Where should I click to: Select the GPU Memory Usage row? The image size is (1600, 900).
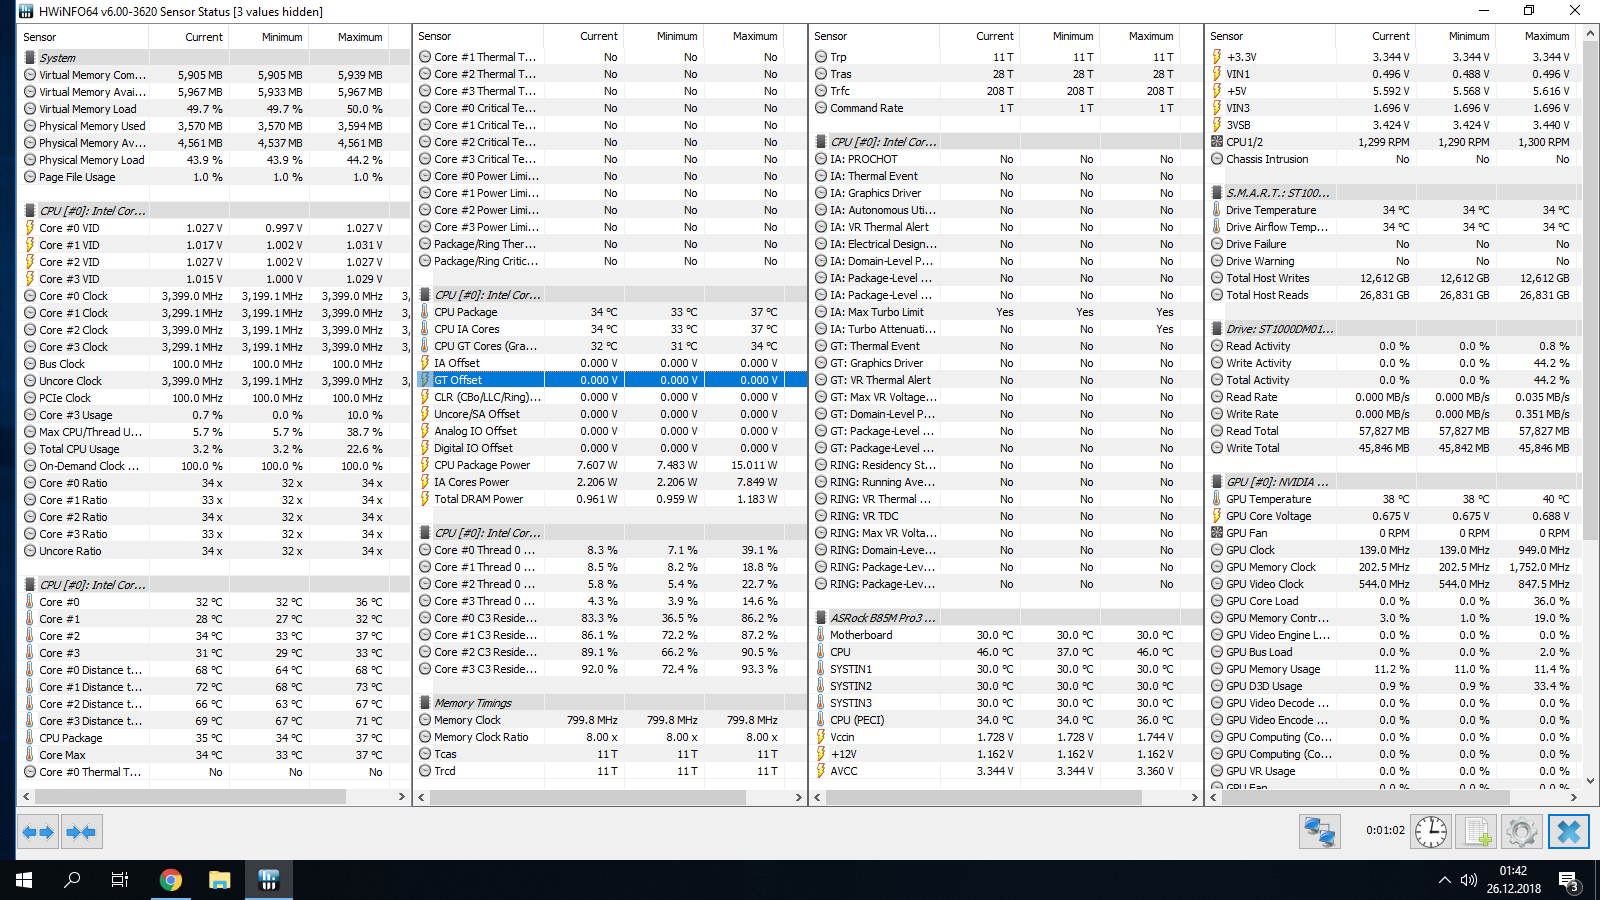click(1395, 669)
